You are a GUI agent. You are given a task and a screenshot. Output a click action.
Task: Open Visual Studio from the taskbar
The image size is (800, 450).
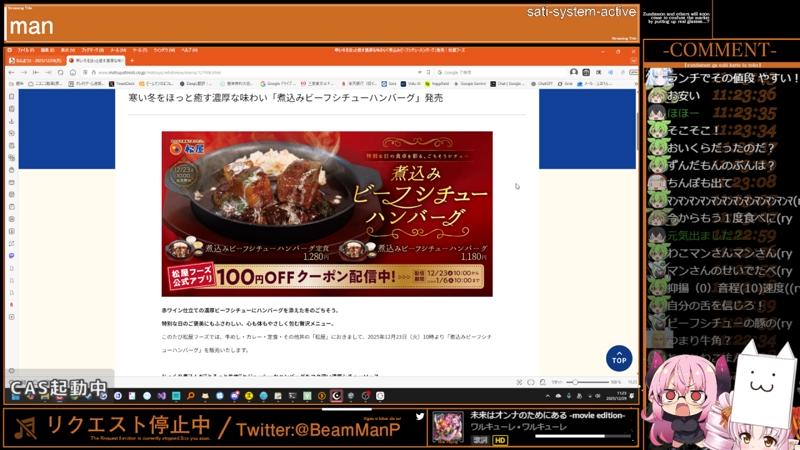coord(161,396)
